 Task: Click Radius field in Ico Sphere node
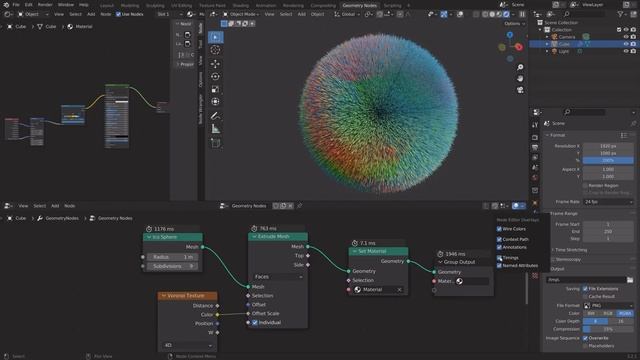pos(173,257)
